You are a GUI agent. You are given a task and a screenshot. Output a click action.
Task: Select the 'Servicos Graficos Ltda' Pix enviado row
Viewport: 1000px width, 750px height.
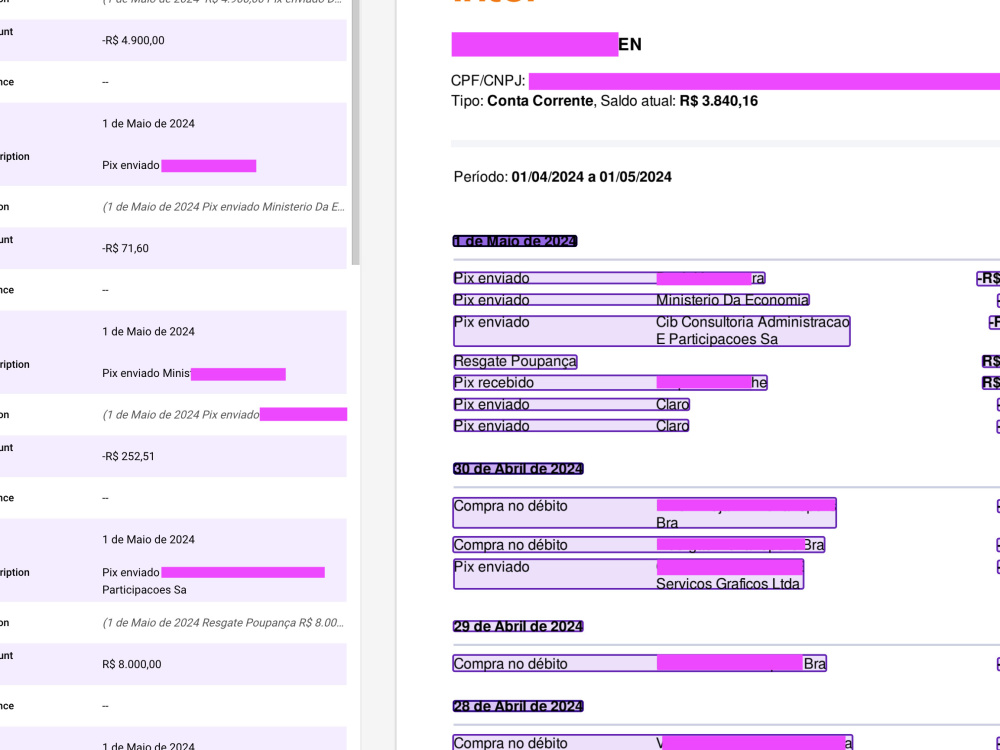628,574
